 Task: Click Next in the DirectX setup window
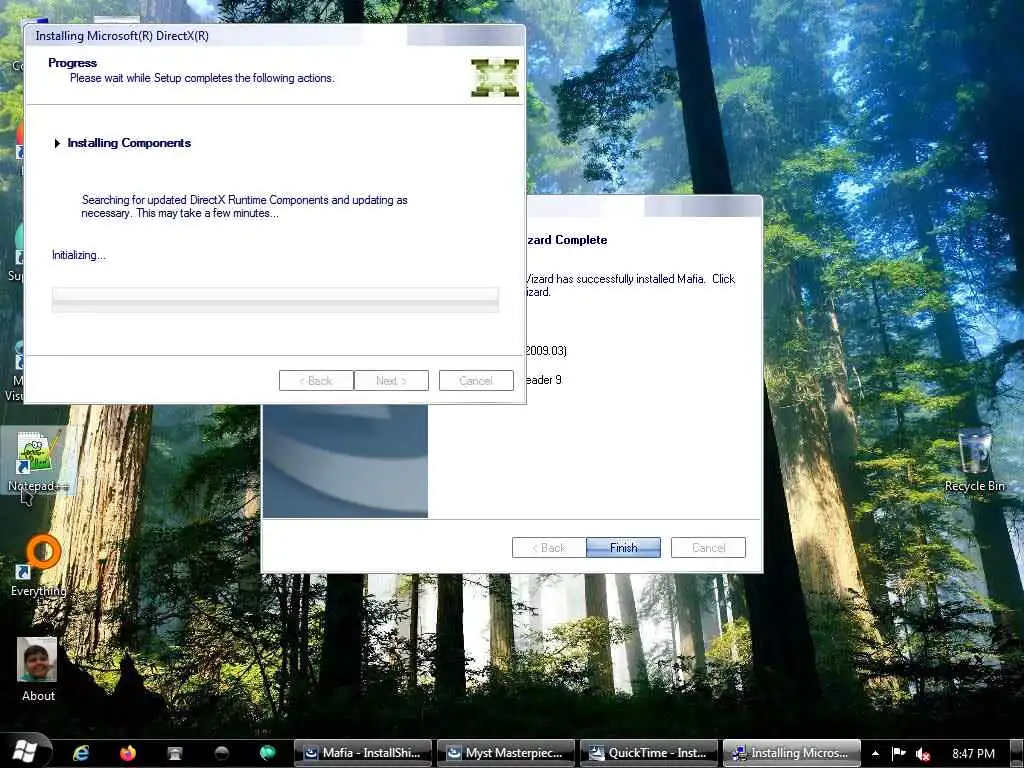[391, 380]
